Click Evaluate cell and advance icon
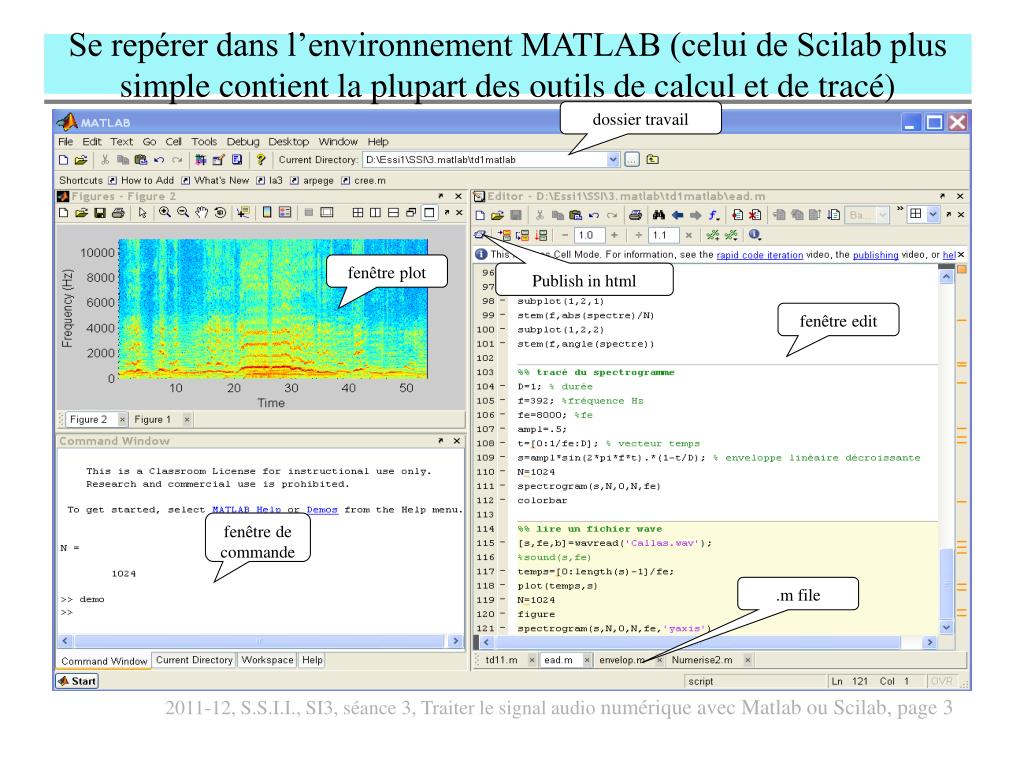 (522, 235)
